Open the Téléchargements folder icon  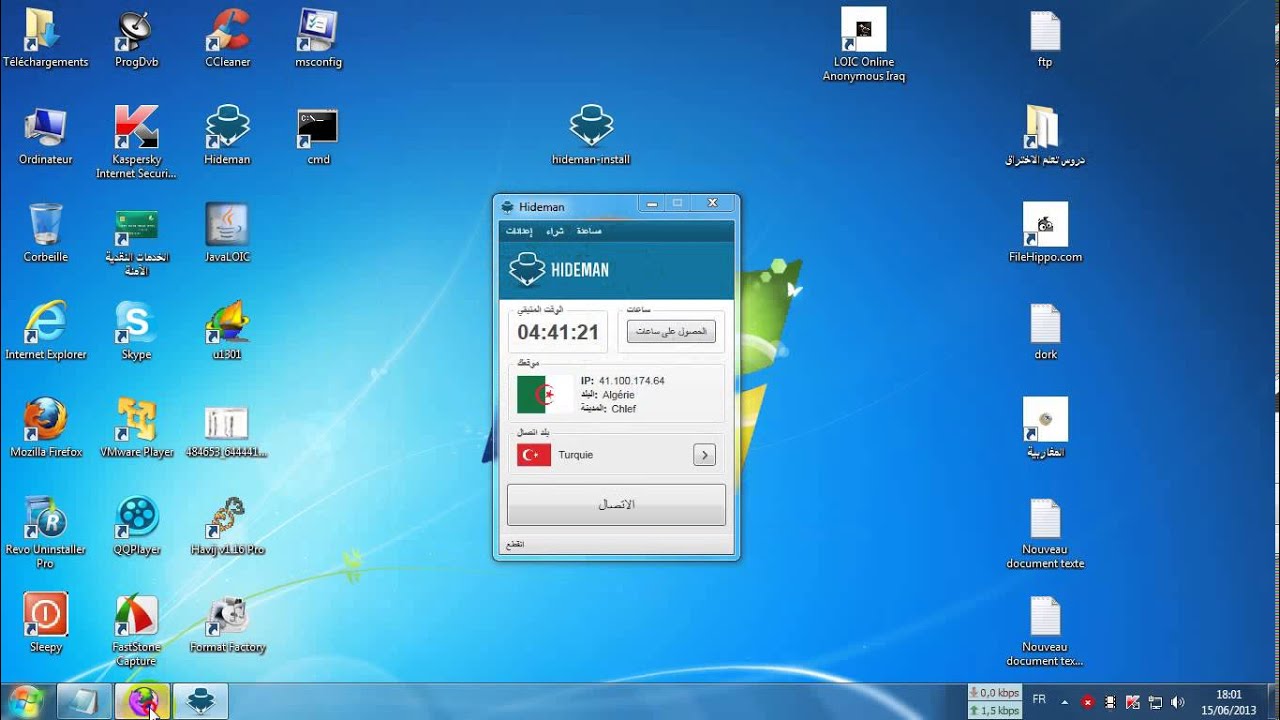[45, 38]
